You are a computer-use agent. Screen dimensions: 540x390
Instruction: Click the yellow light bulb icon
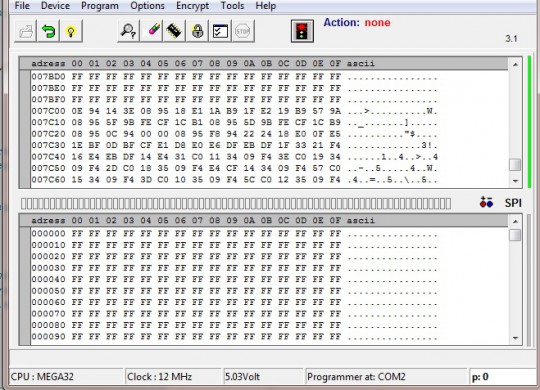[x=71, y=31]
